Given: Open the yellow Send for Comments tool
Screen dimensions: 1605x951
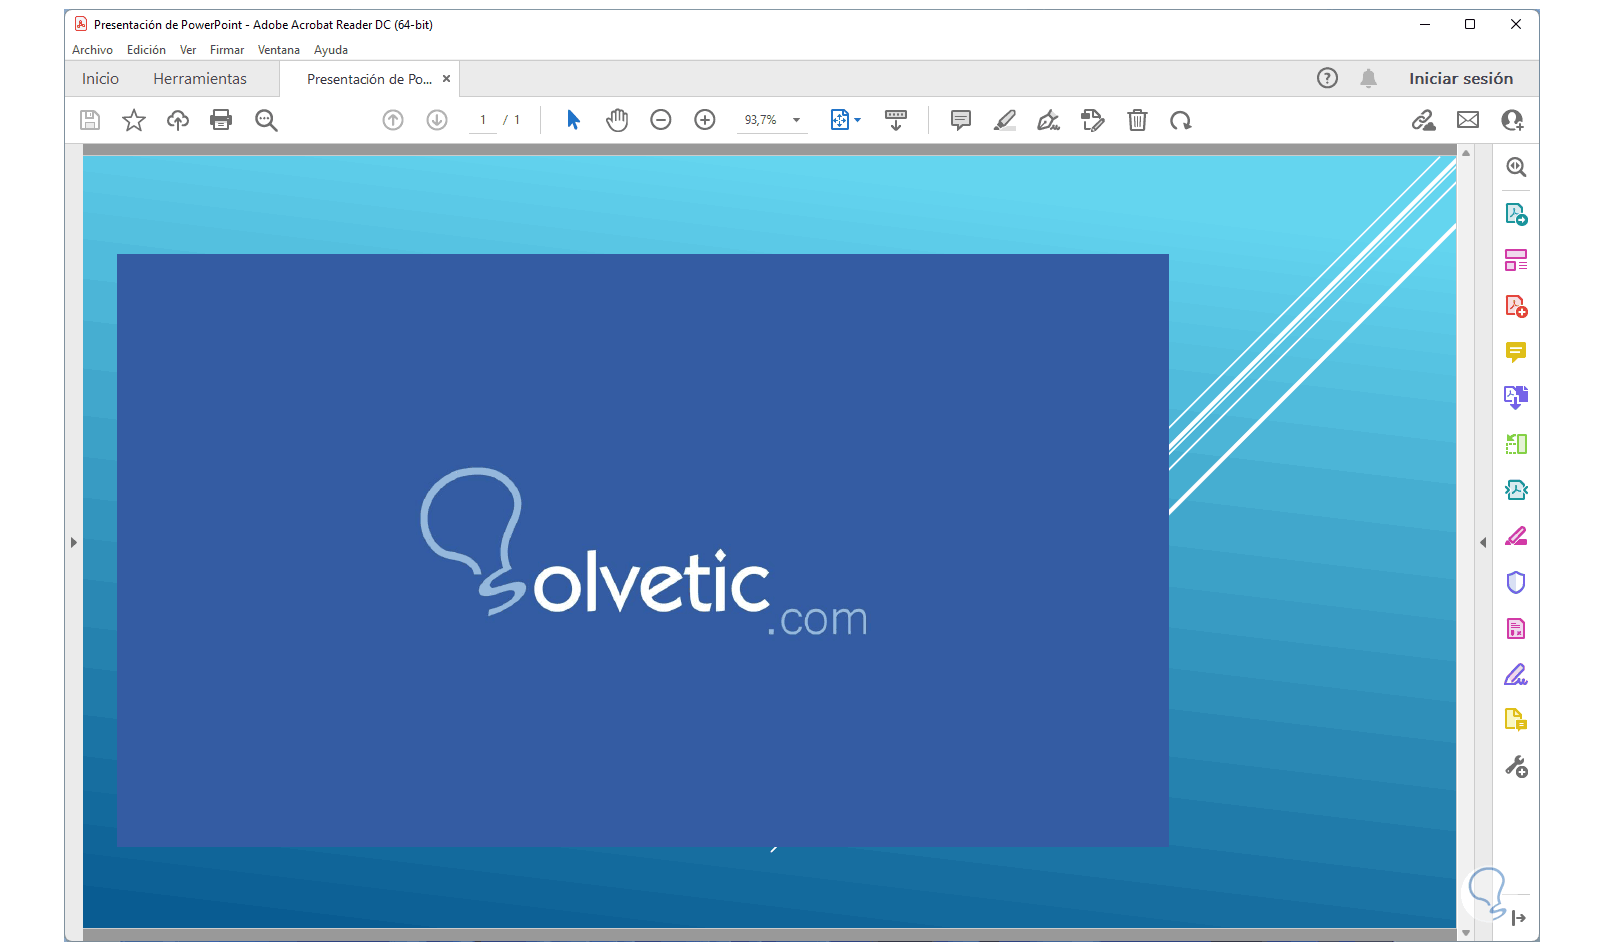Looking at the screenshot, I should coord(1516,720).
